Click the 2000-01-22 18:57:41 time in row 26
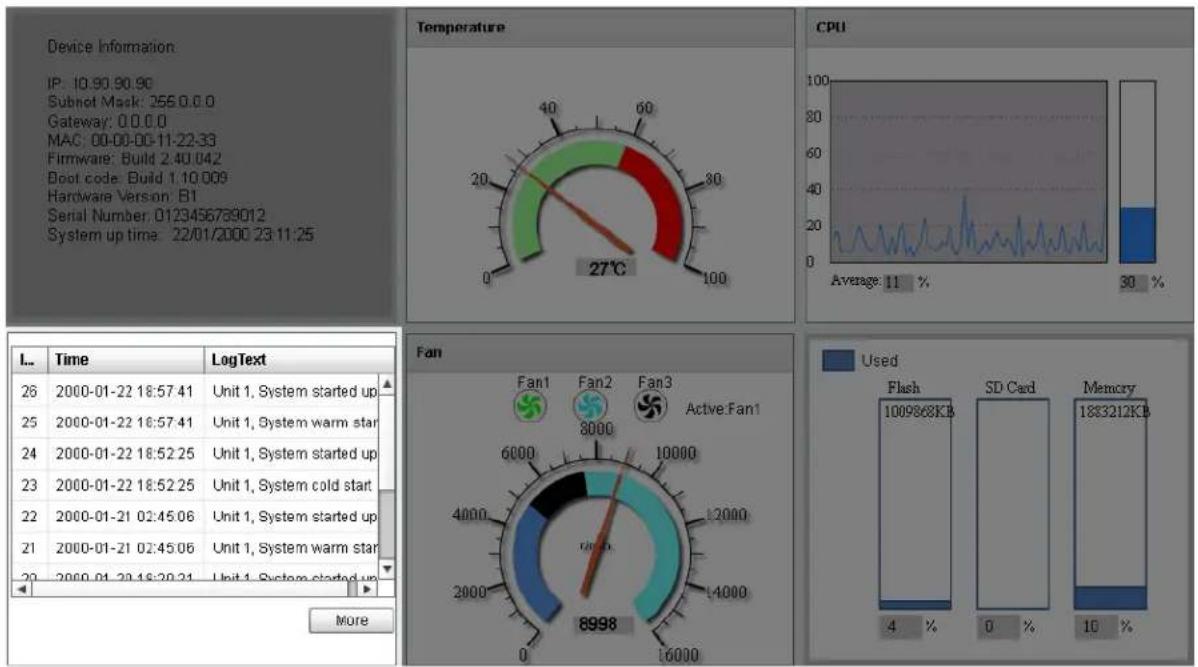Screen dimensions: 1198x667 click(x=125, y=391)
